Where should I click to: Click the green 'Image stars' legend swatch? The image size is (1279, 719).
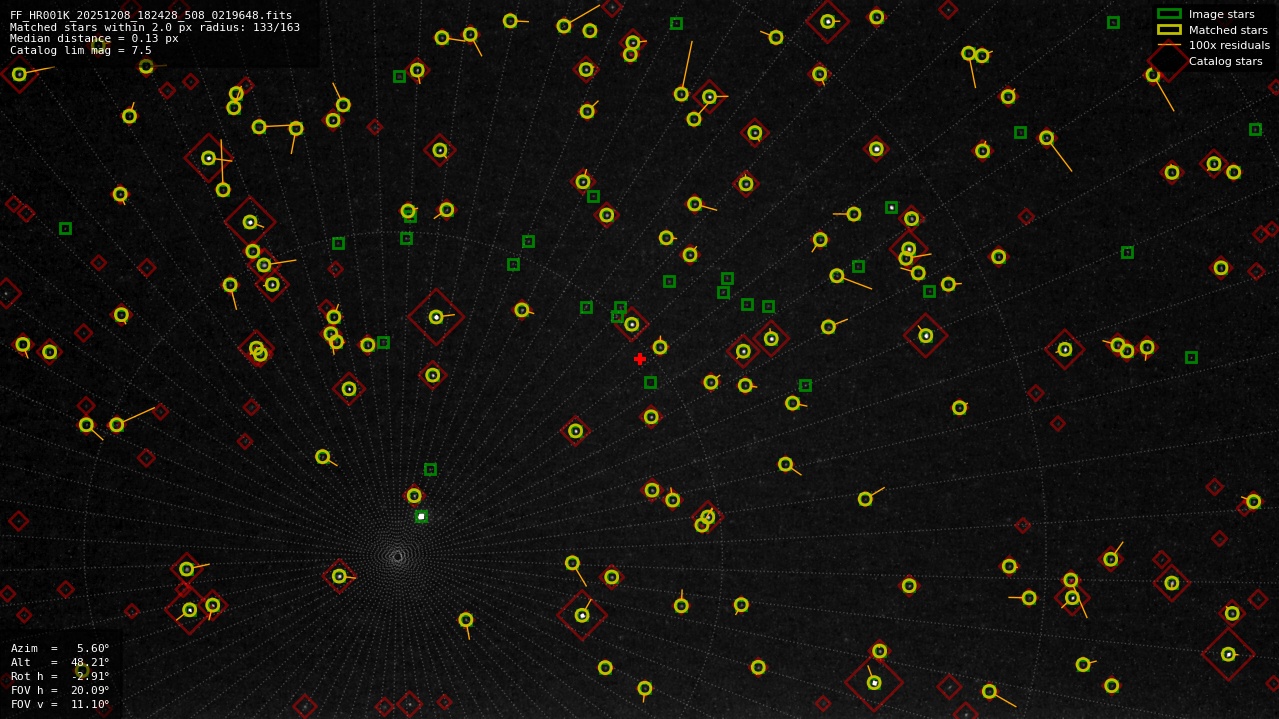[1169, 14]
